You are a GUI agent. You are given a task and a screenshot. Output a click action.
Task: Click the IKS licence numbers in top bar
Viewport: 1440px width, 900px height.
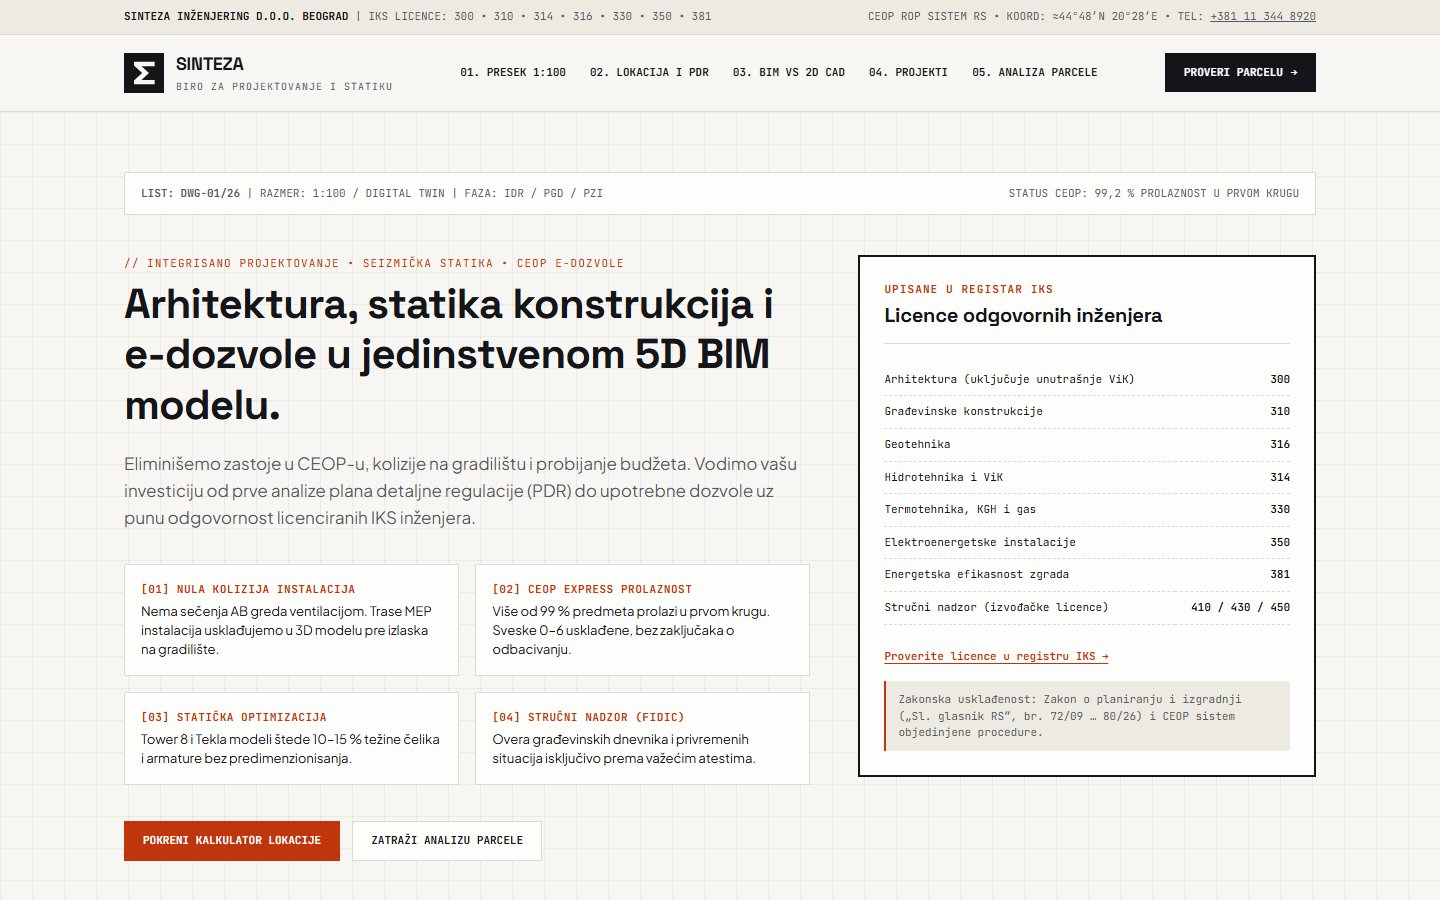click(x=540, y=16)
